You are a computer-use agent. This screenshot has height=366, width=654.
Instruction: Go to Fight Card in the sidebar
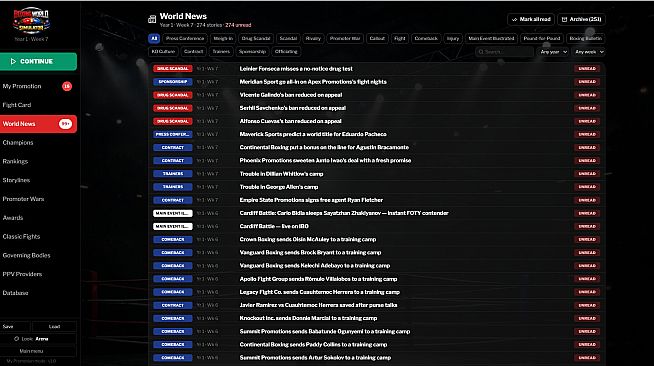(x=38, y=105)
